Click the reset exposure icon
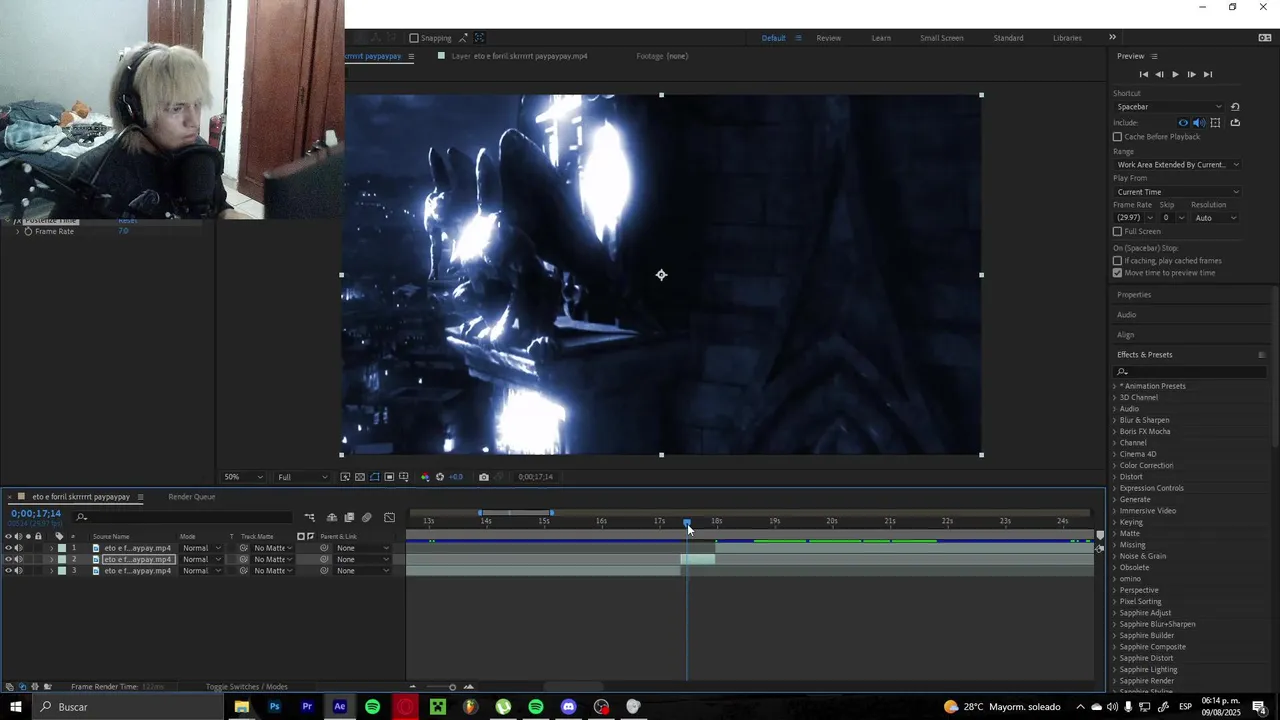1280x720 pixels. pyautogui.click(x=440, y=477)
